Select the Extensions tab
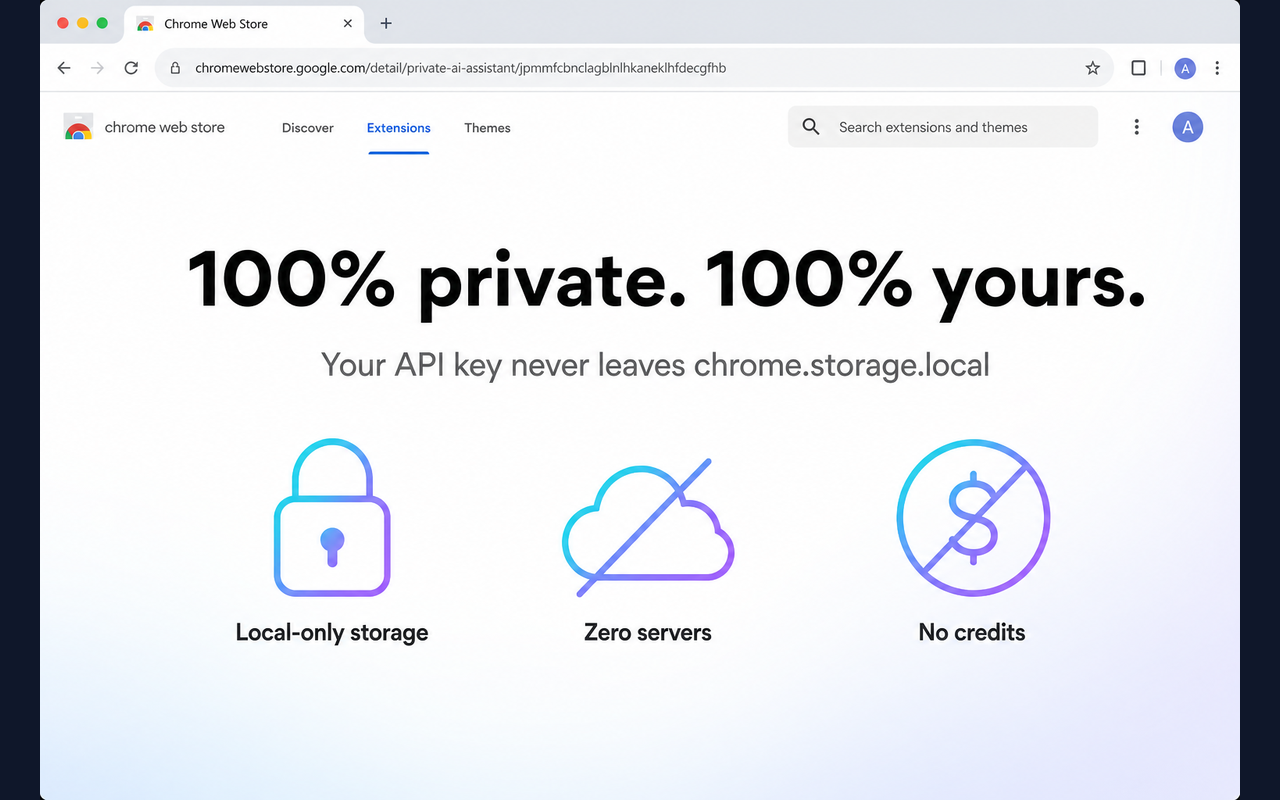1280x800 pixels. click(x=399, y=128)
